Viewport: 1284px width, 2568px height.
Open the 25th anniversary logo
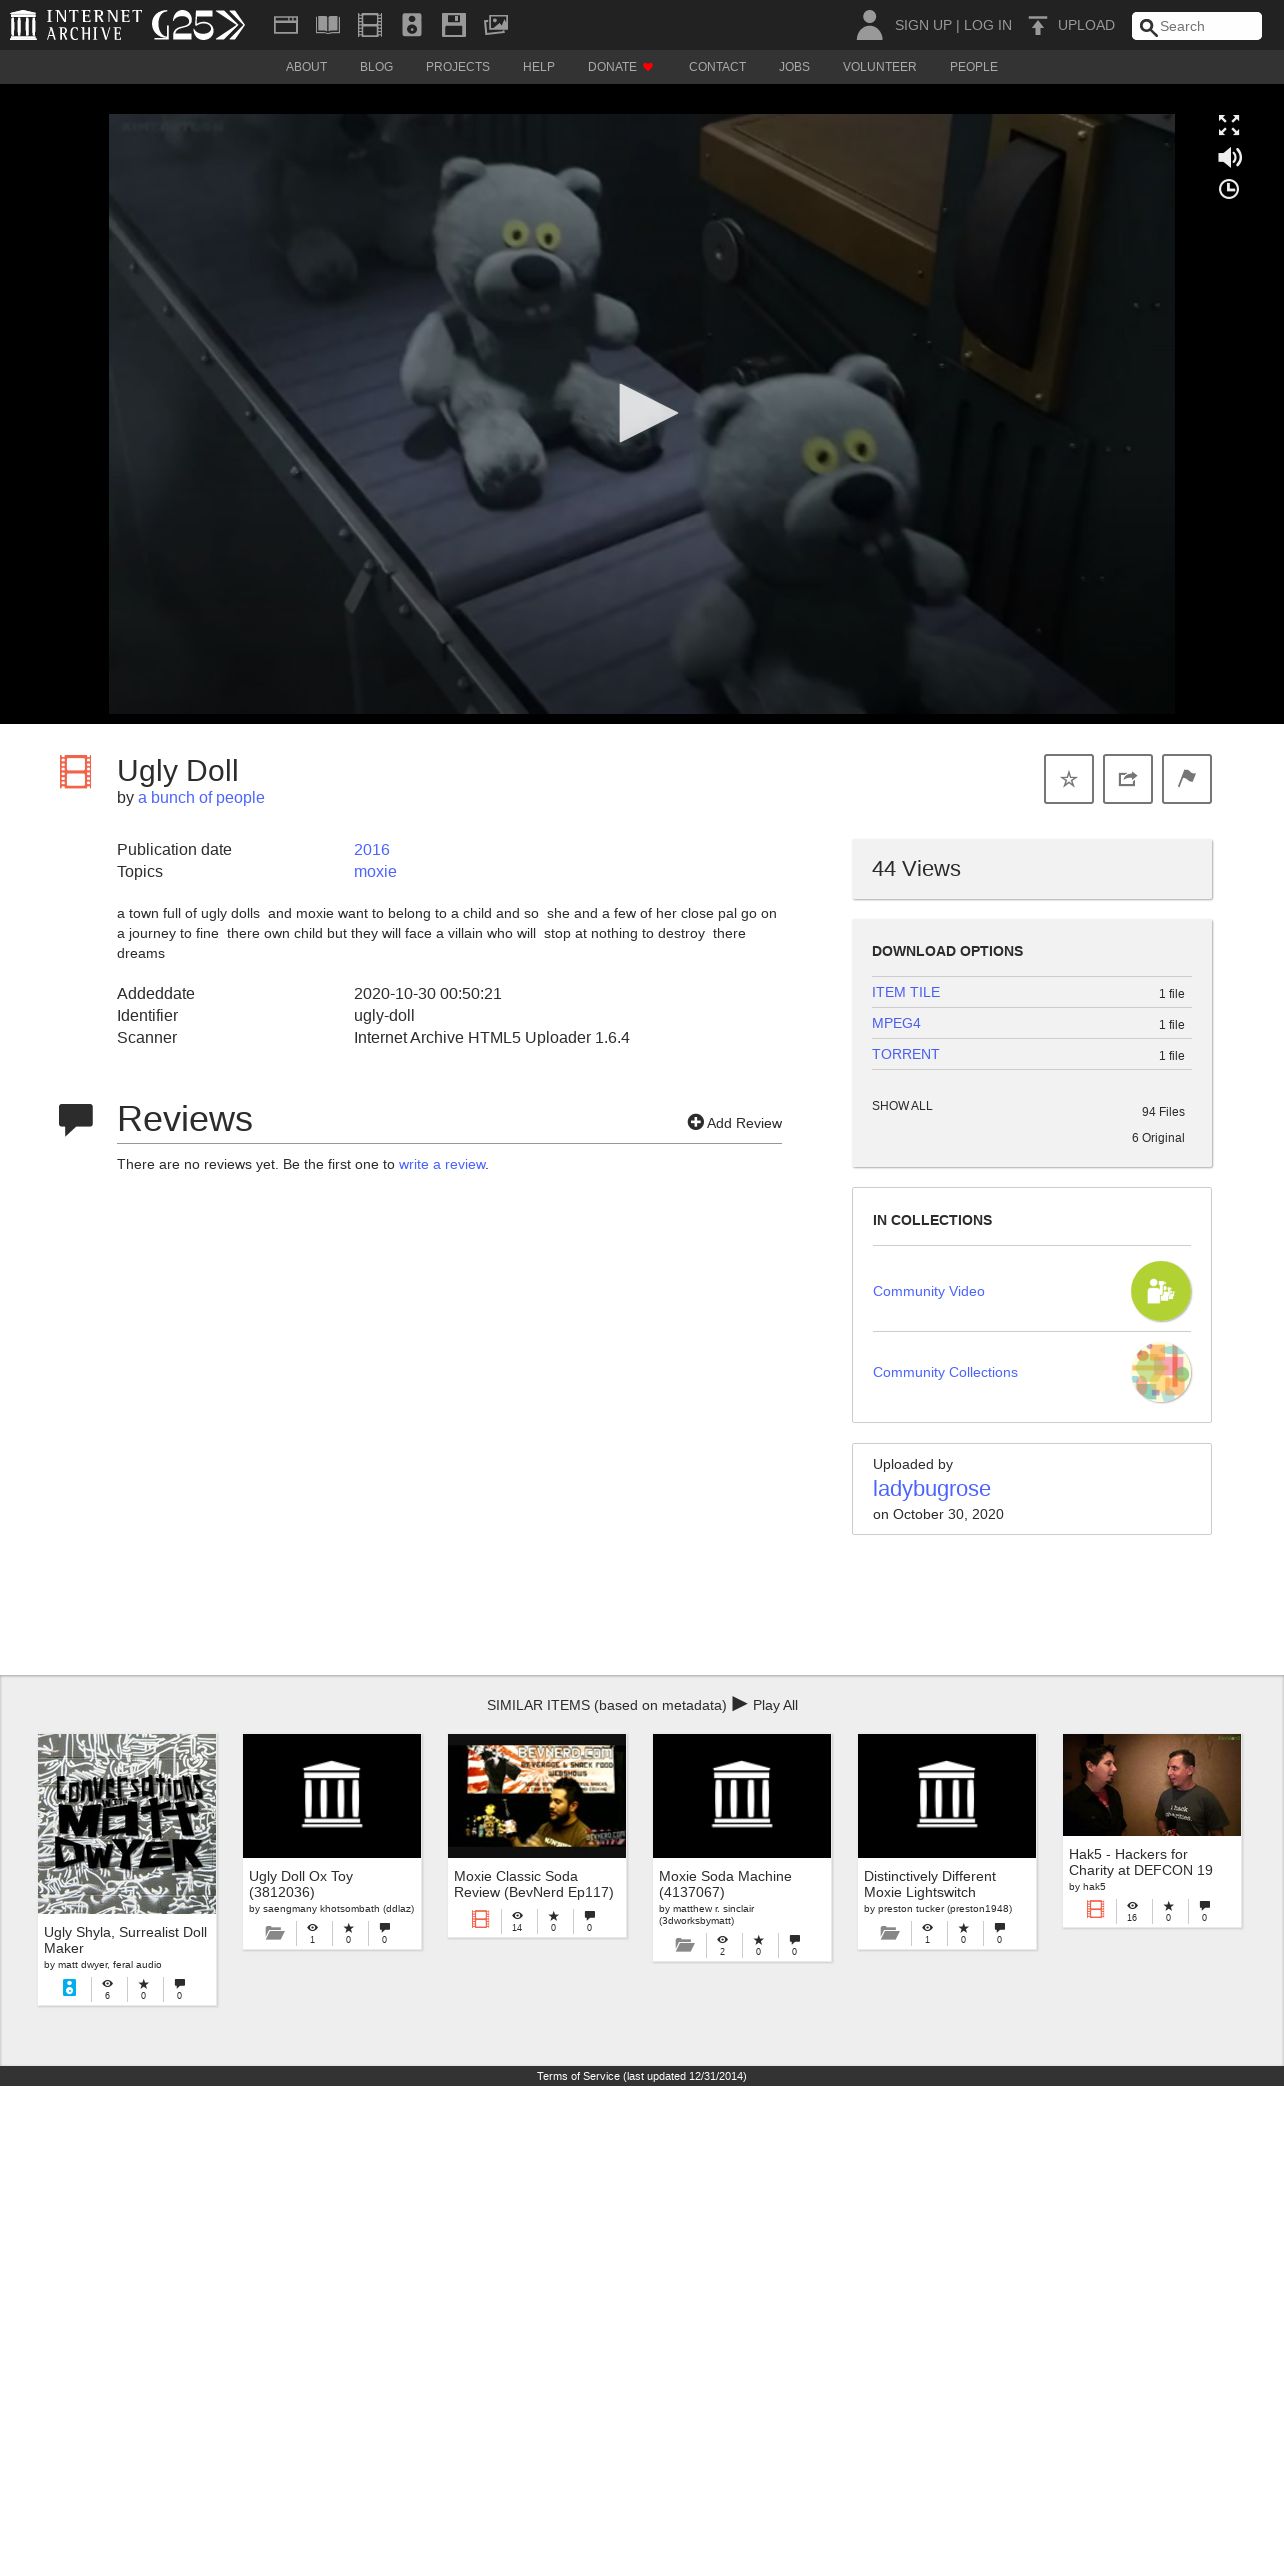point(199,25)
